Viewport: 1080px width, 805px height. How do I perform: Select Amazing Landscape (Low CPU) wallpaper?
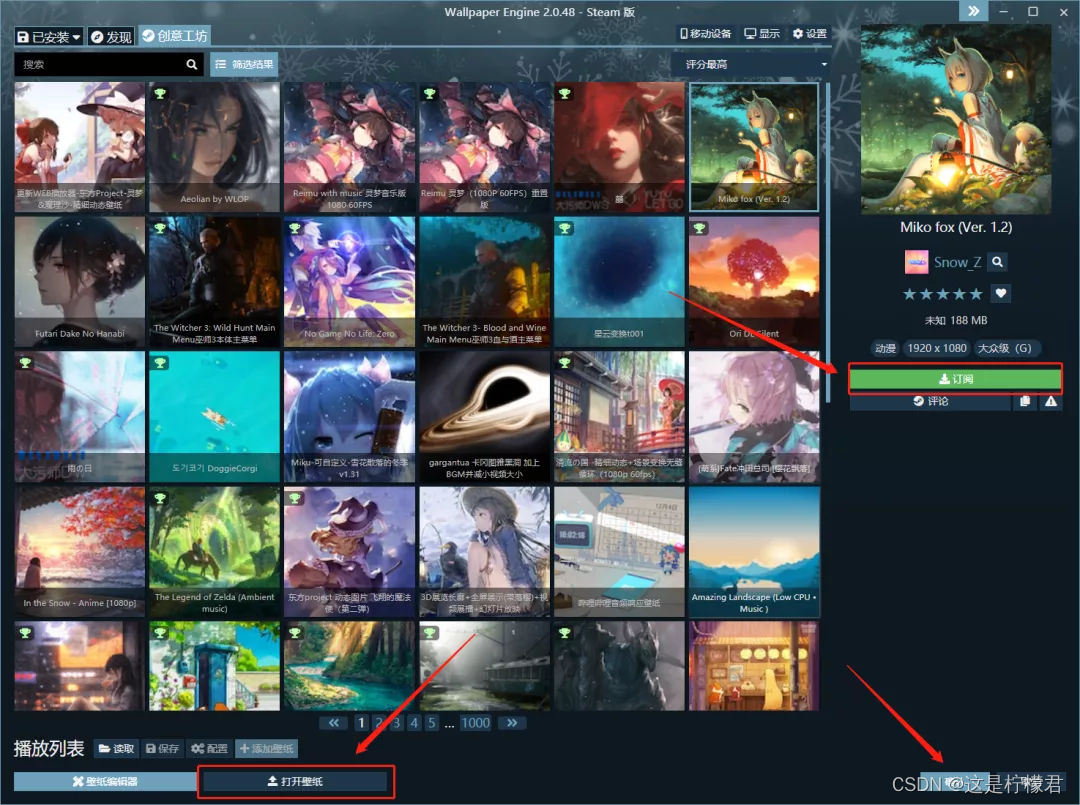pyautogui.click(x=754, y=551)
